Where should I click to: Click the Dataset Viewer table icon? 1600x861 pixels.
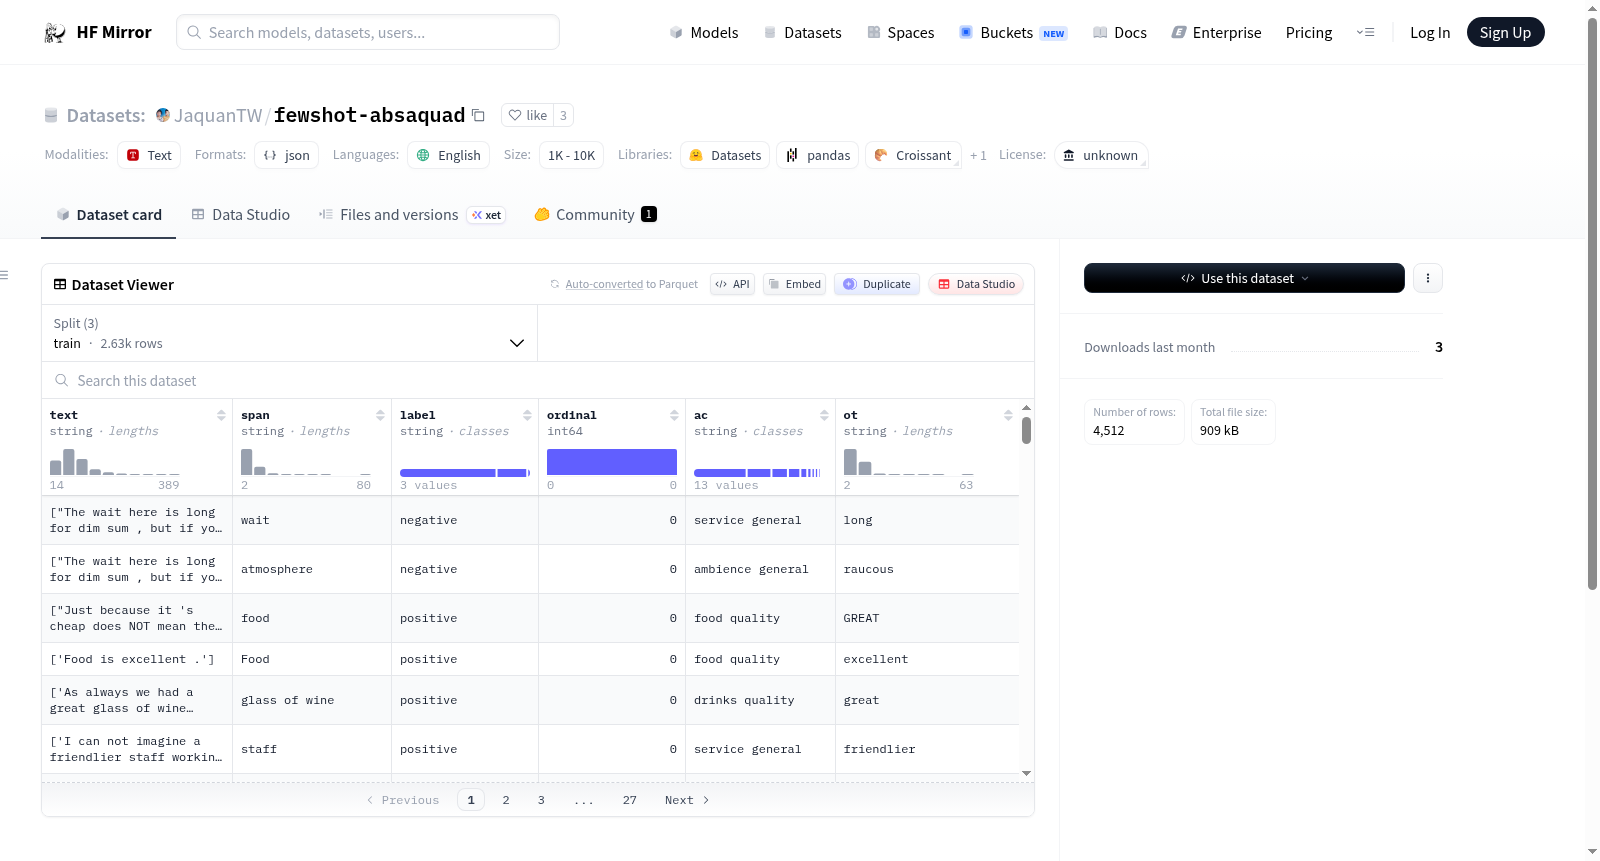pos(60,285)
